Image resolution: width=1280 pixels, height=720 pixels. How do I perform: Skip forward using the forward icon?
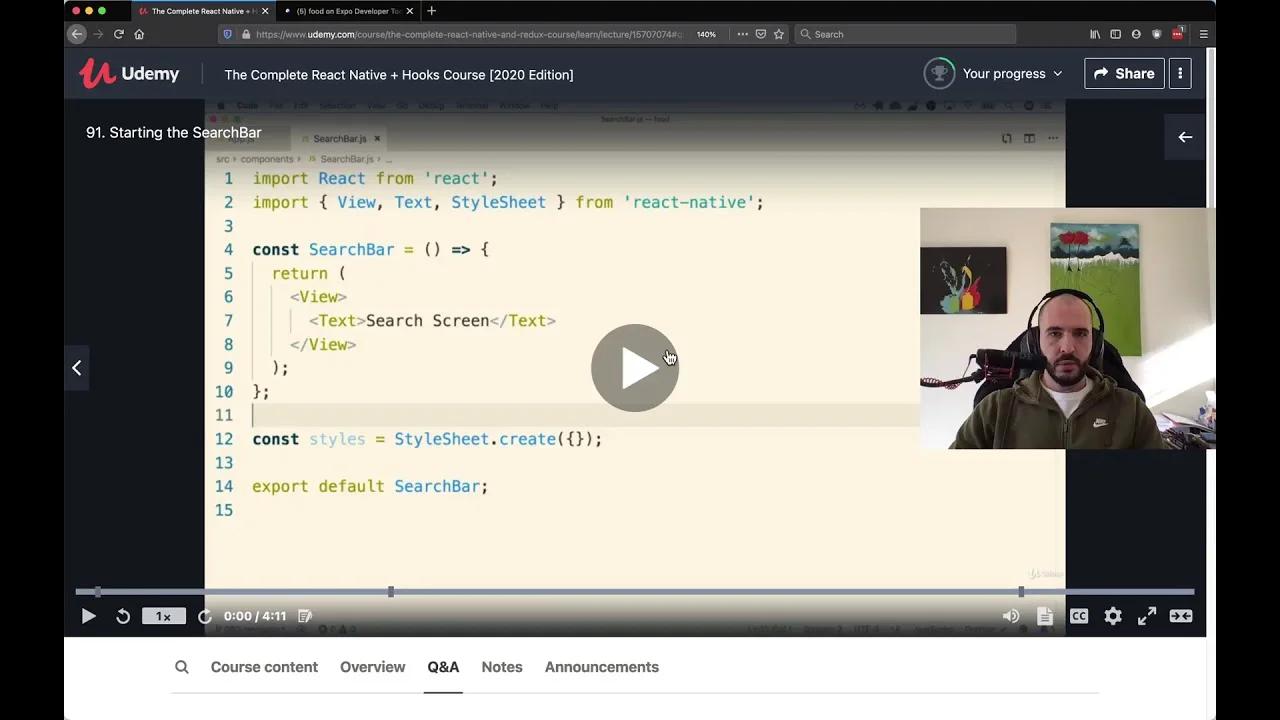point(205,616)
